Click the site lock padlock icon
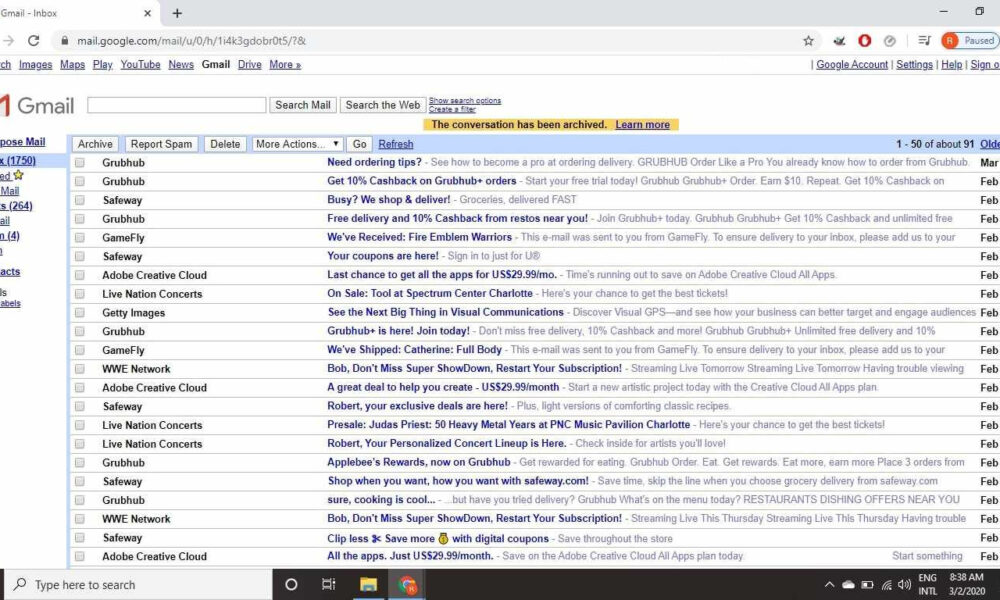 pos(64,41)
